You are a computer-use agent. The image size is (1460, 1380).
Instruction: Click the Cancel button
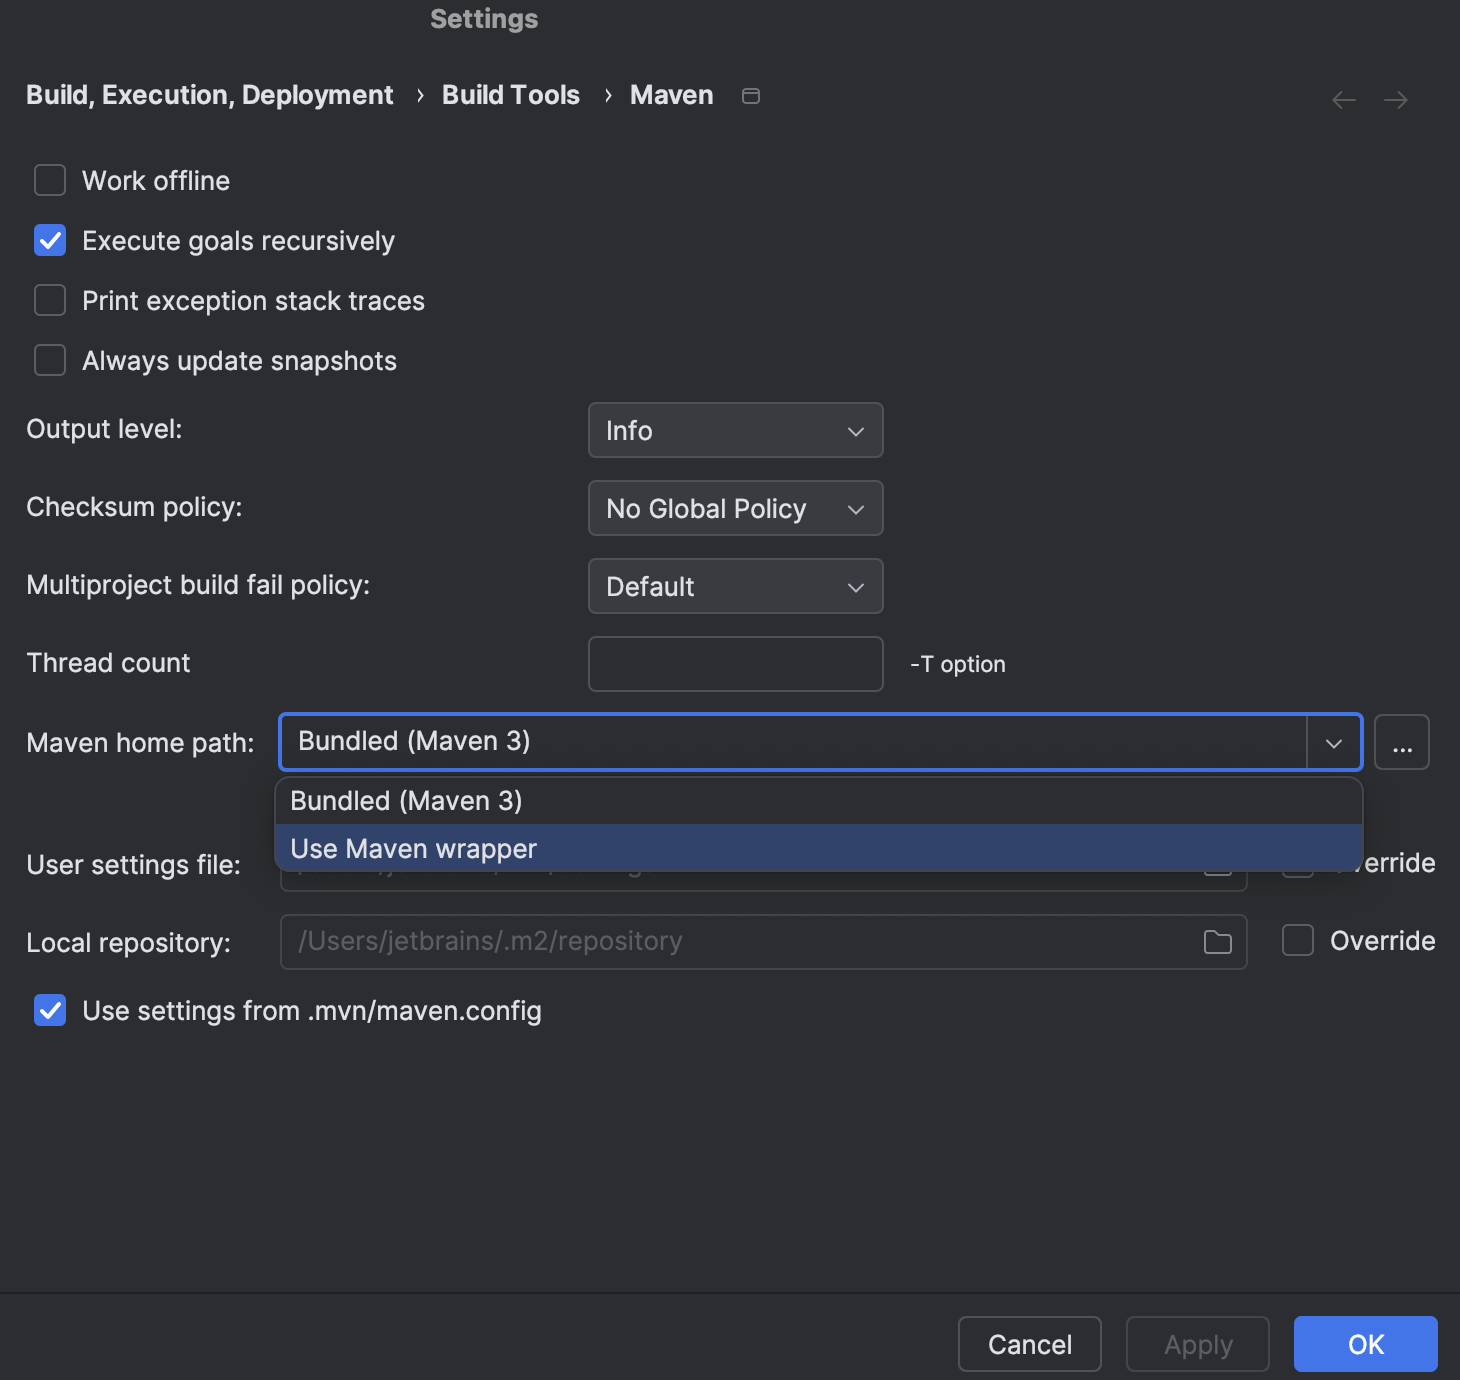click(x=1029, y=1344)
